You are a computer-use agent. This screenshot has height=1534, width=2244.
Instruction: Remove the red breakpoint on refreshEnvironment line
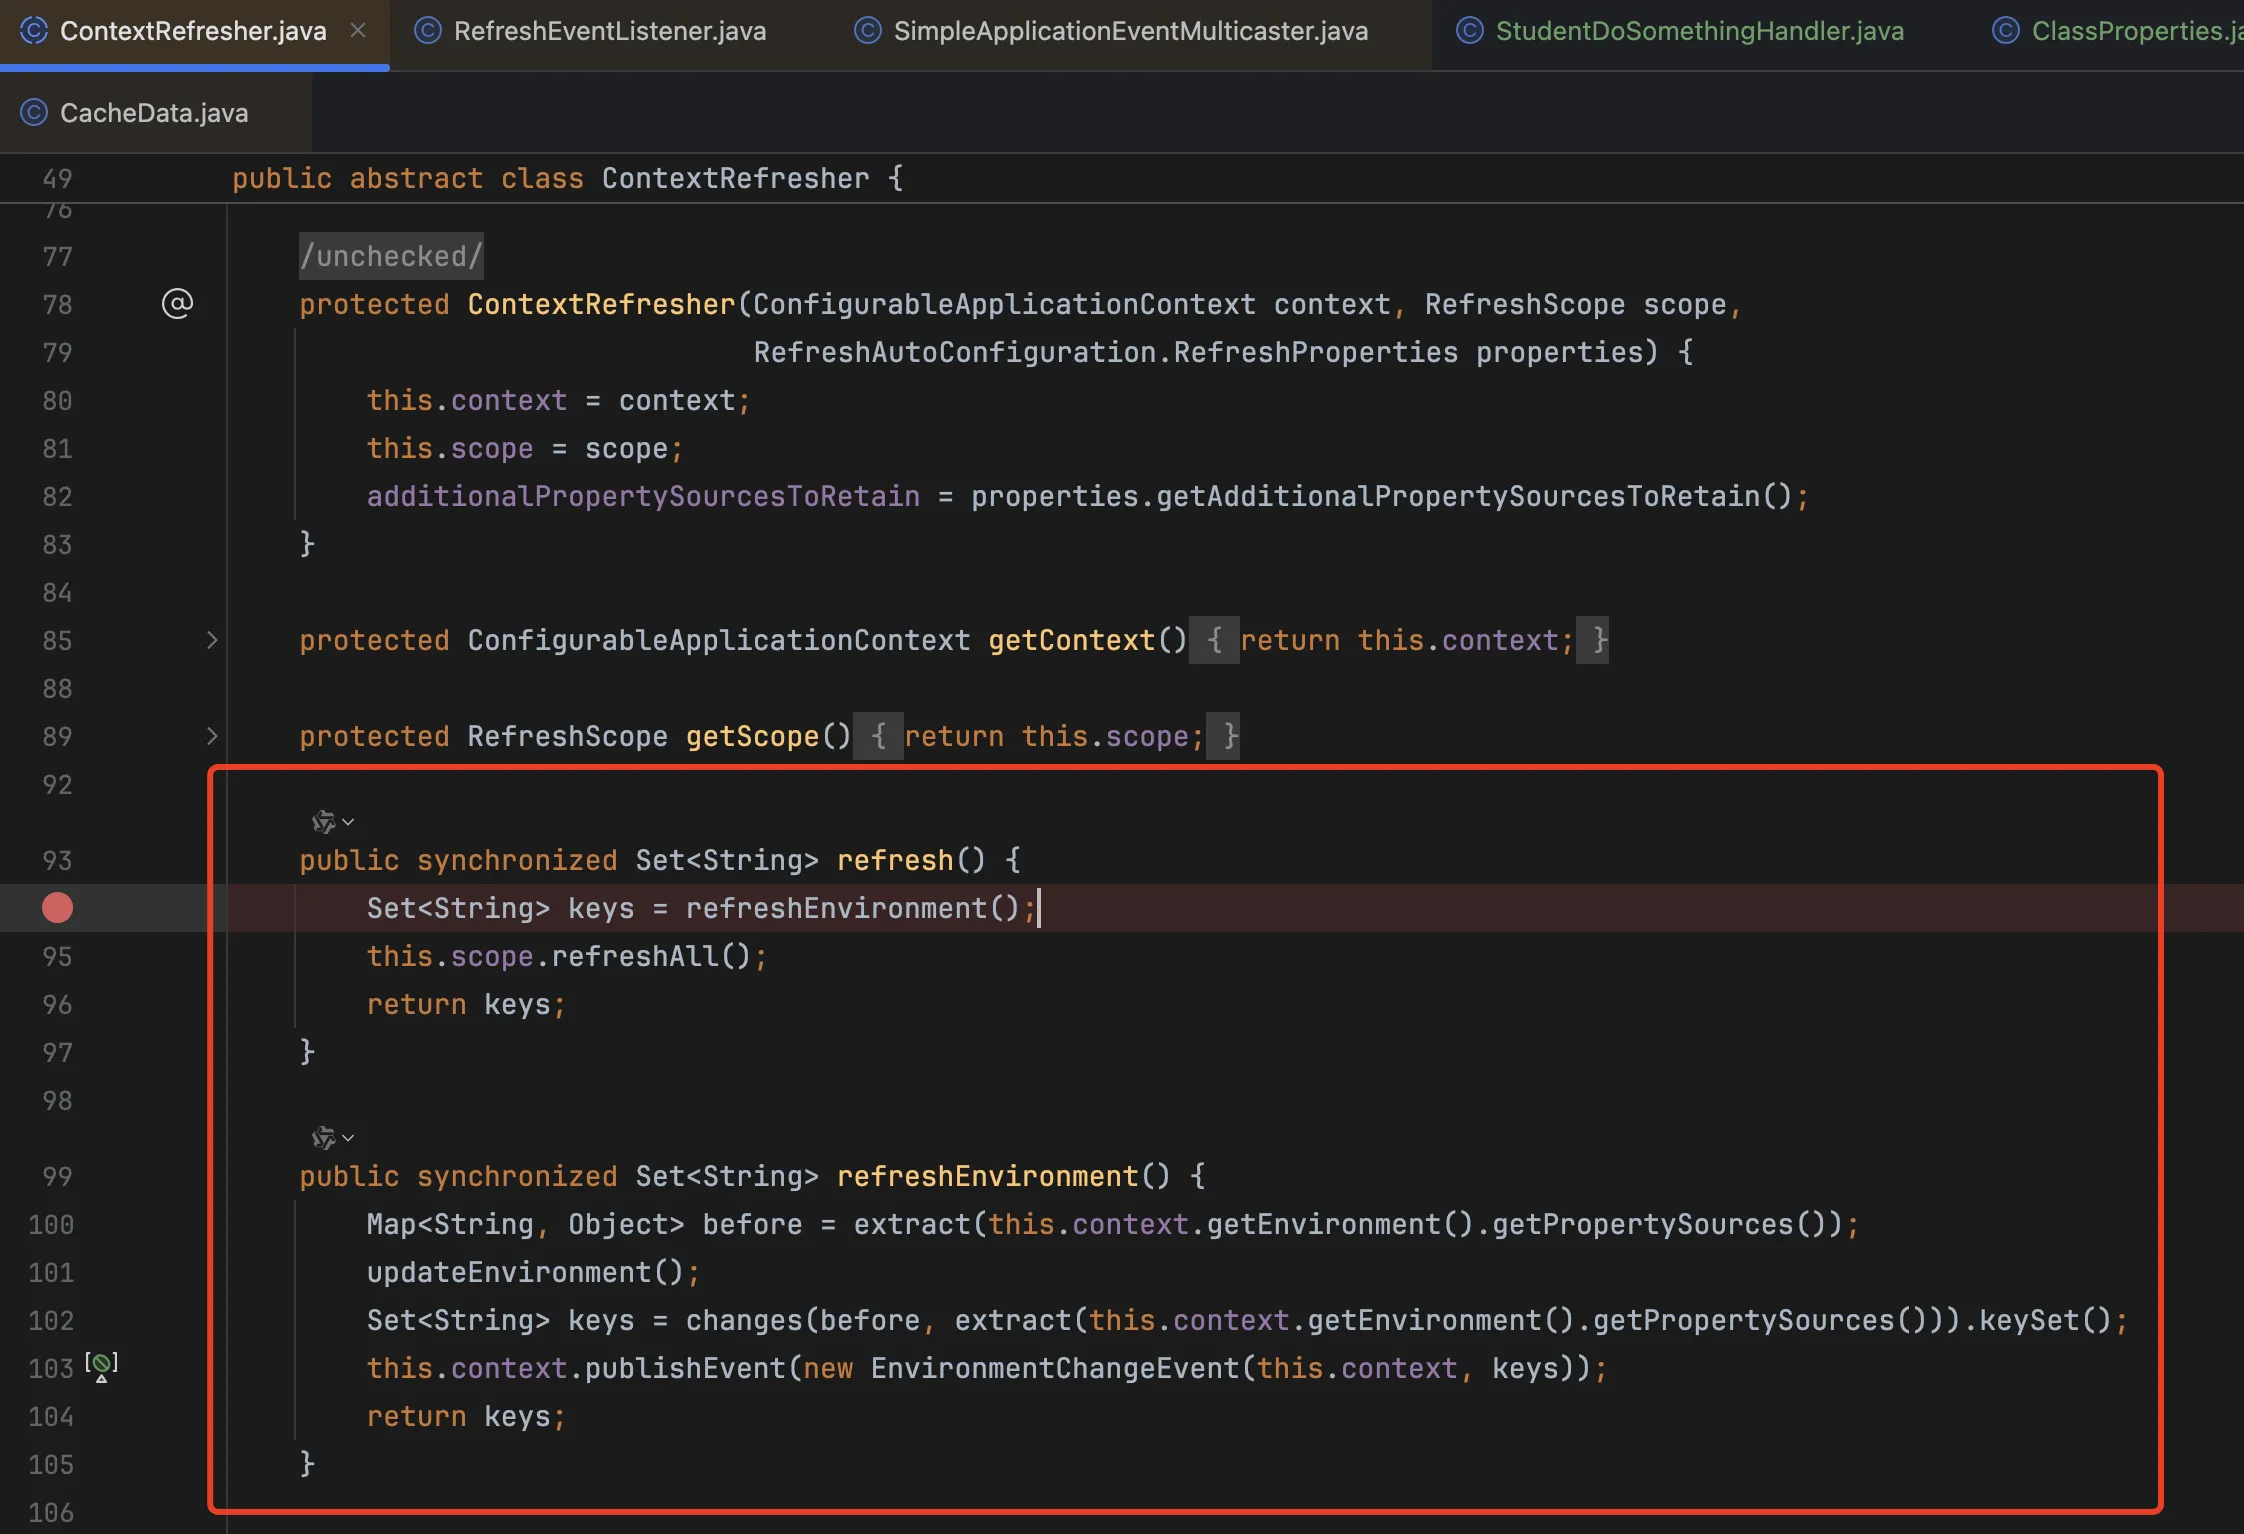click(x=57, y=908)
